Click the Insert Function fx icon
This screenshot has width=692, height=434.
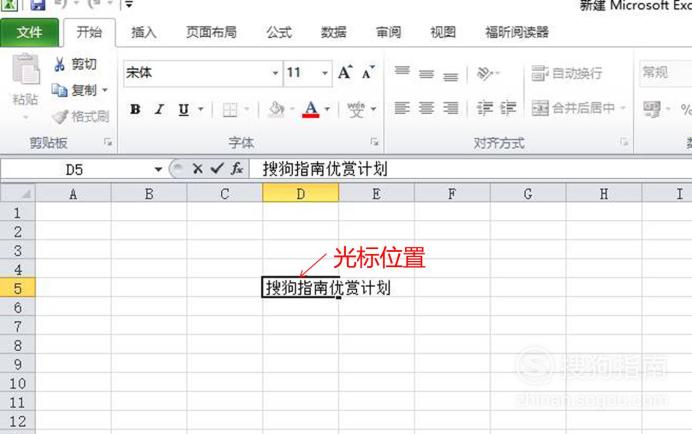click(x=237, y=169)
